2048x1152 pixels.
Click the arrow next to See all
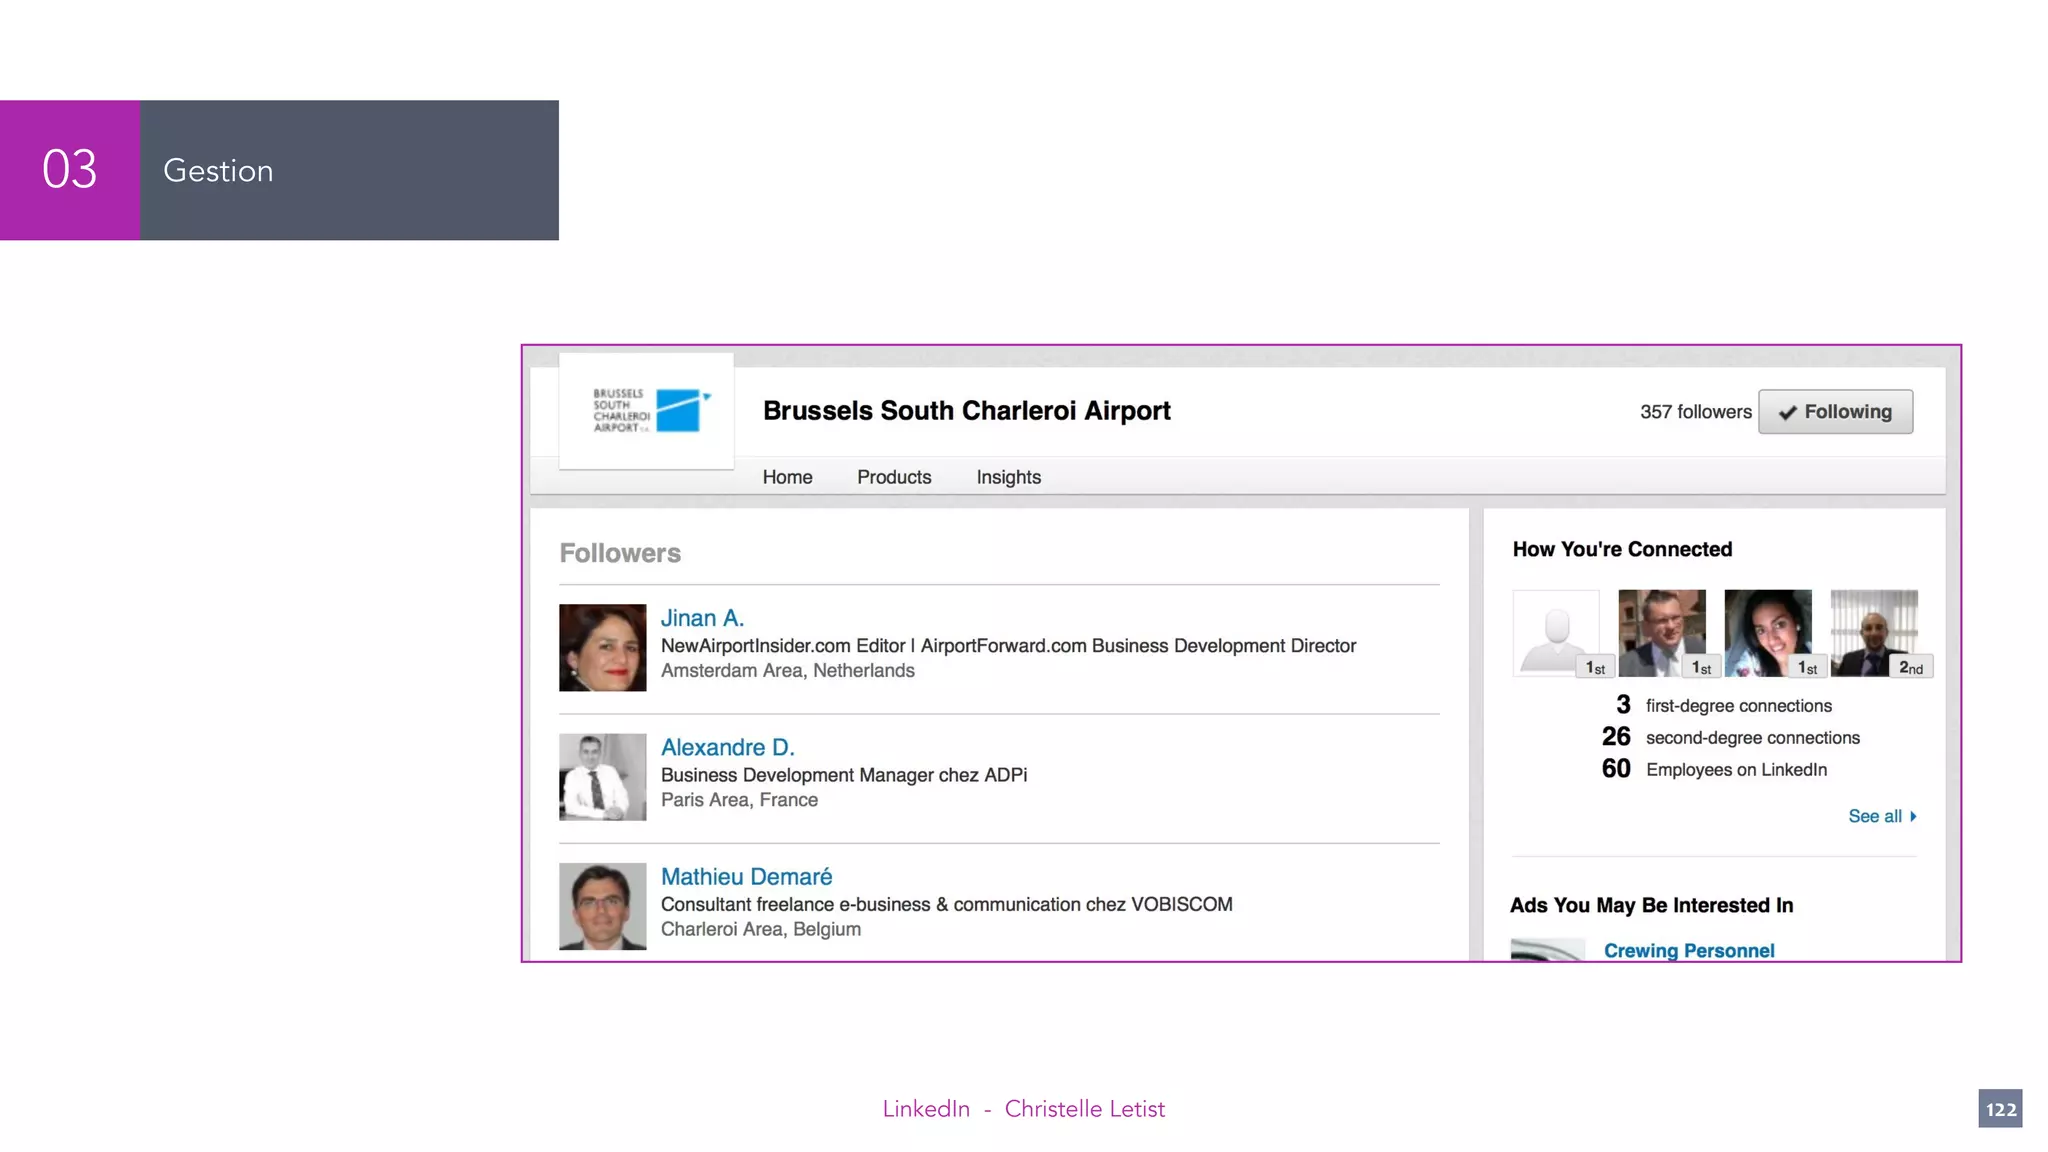coord(1913,816)
